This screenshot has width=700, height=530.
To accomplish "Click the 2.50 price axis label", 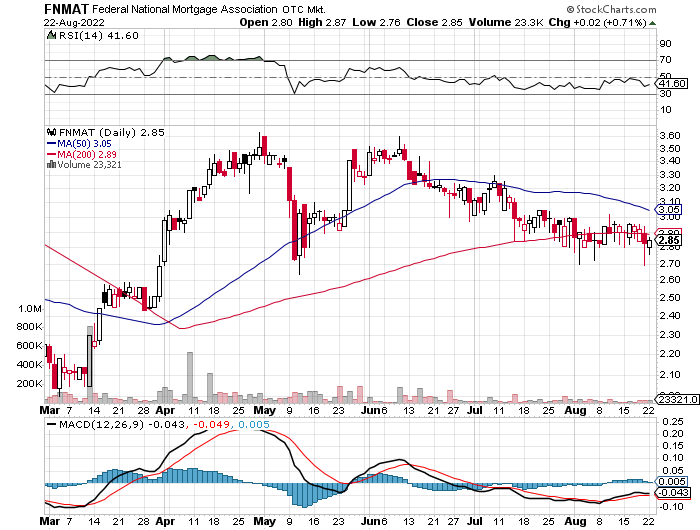I will click(x=670, y=297).
